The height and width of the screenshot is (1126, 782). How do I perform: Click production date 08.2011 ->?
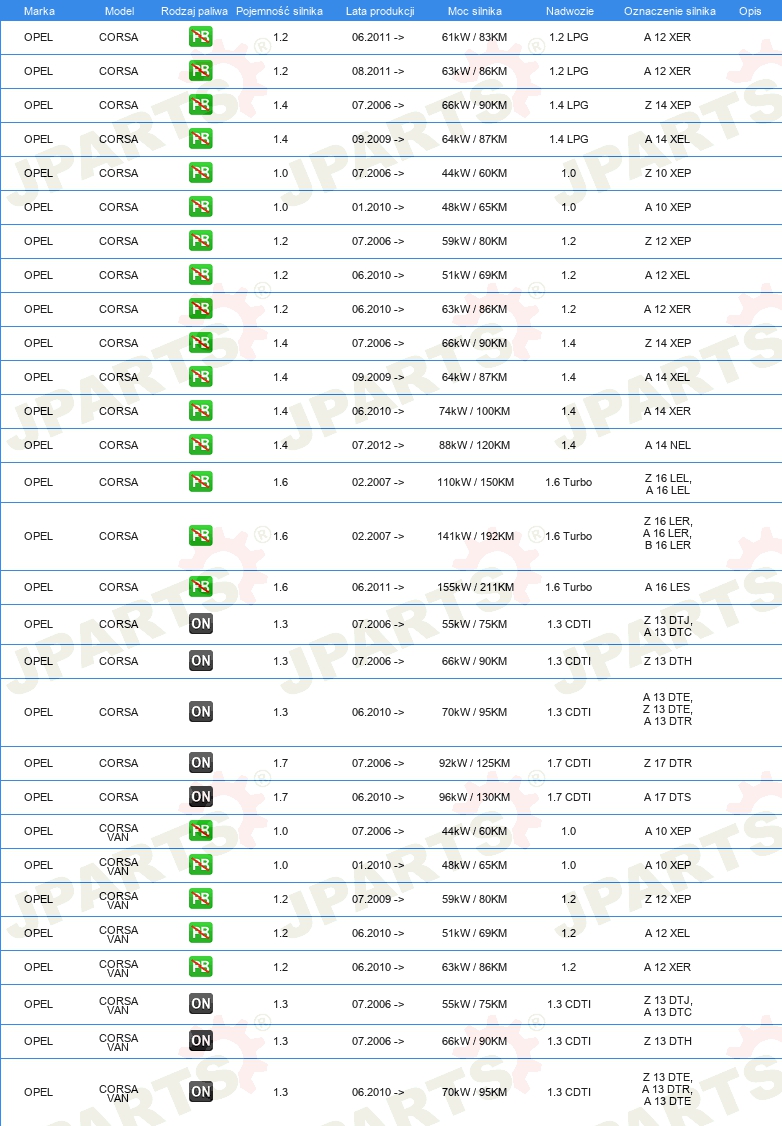point(378,71)
